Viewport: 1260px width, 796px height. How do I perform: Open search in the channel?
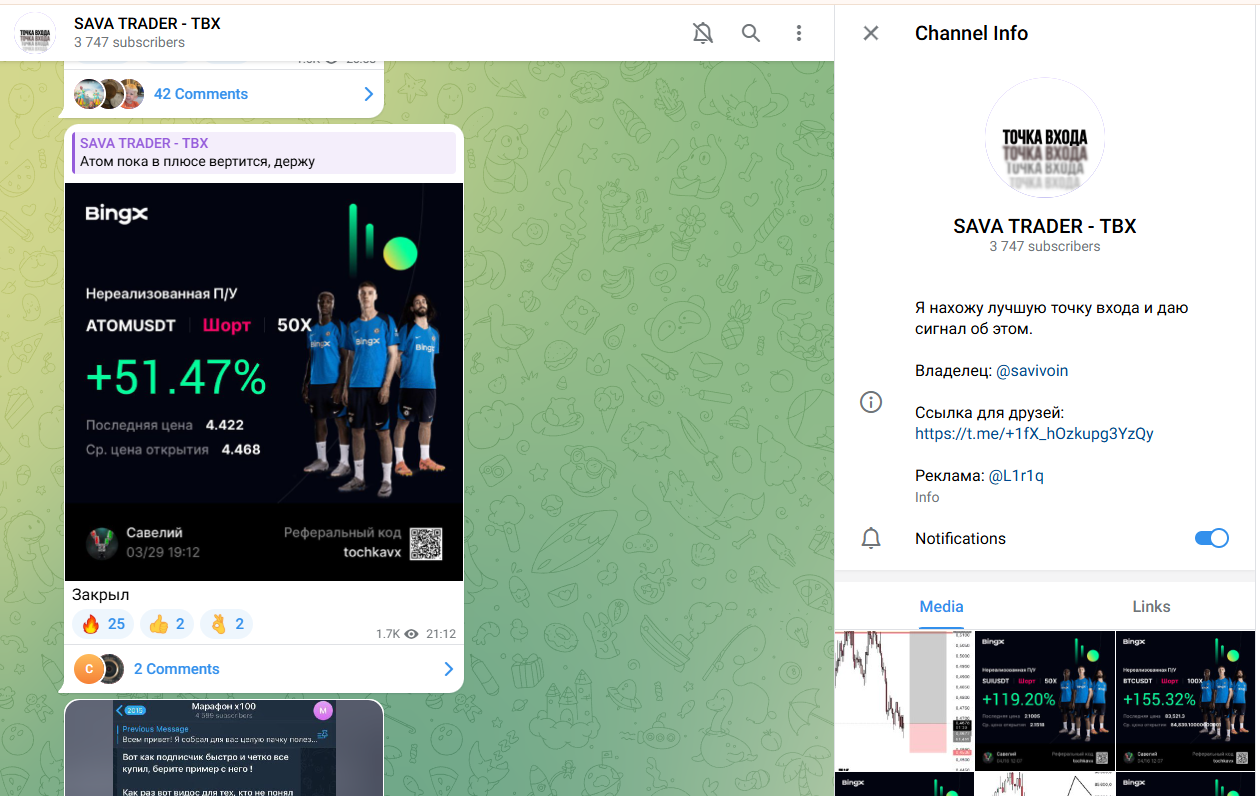[x=751, y=33]
